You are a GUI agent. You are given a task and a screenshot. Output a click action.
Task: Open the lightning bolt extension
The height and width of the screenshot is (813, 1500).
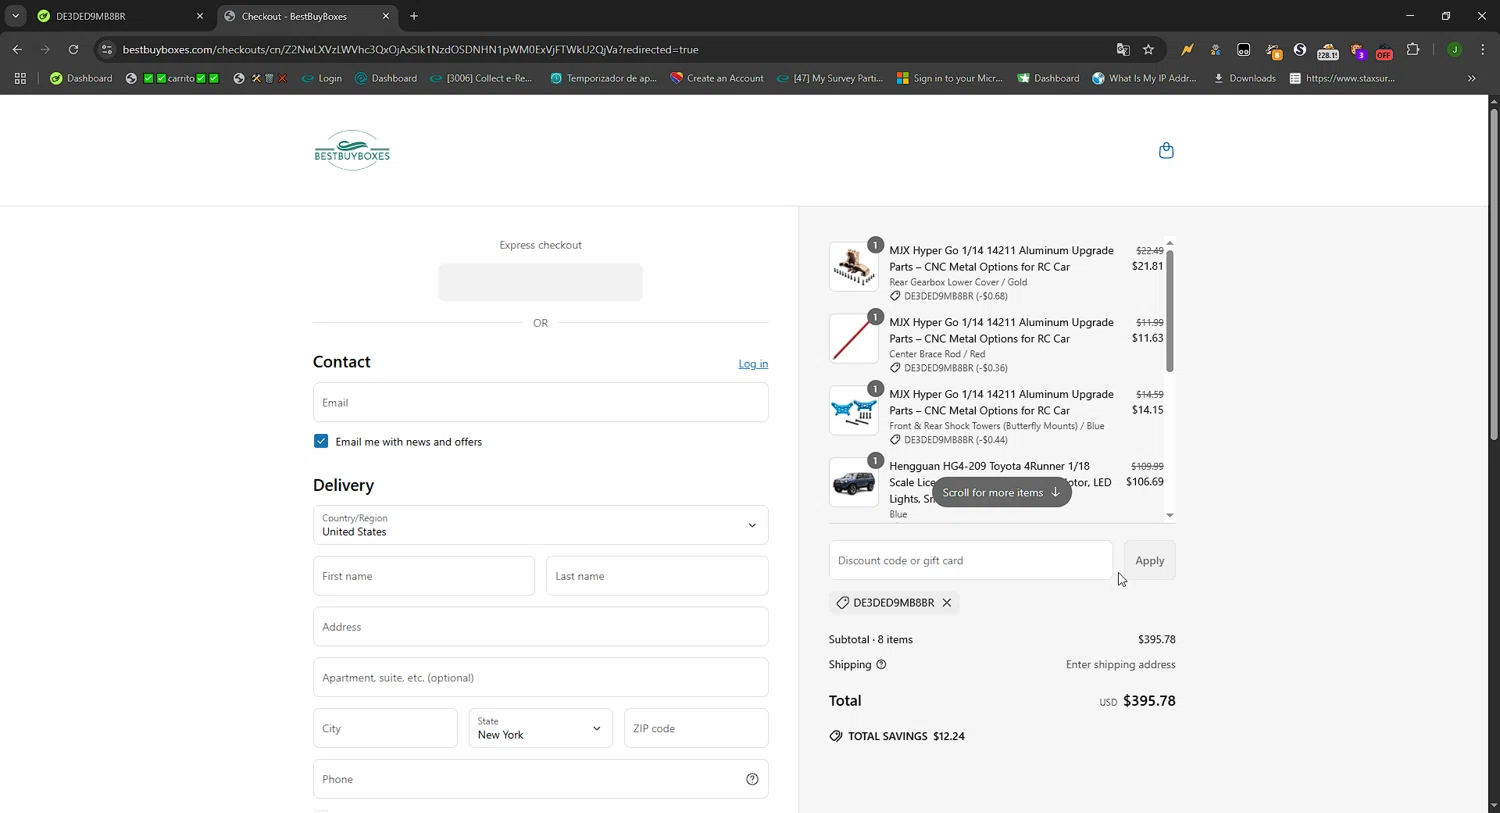click(x=1187, y=49)
